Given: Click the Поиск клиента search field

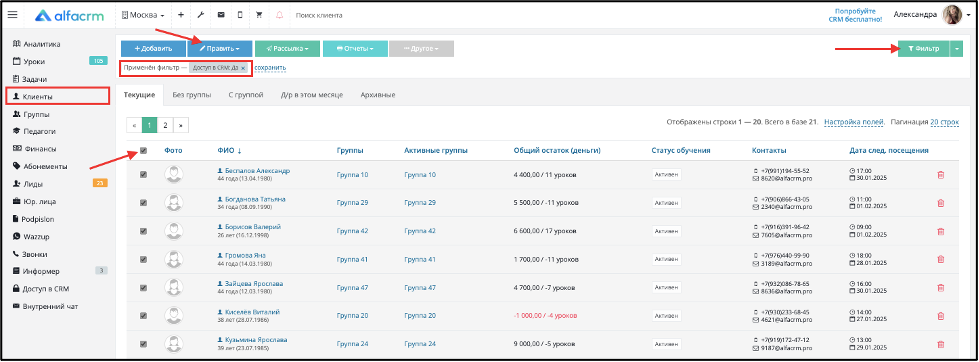Looking at the screenshot, I should click(x=319, y=15).
